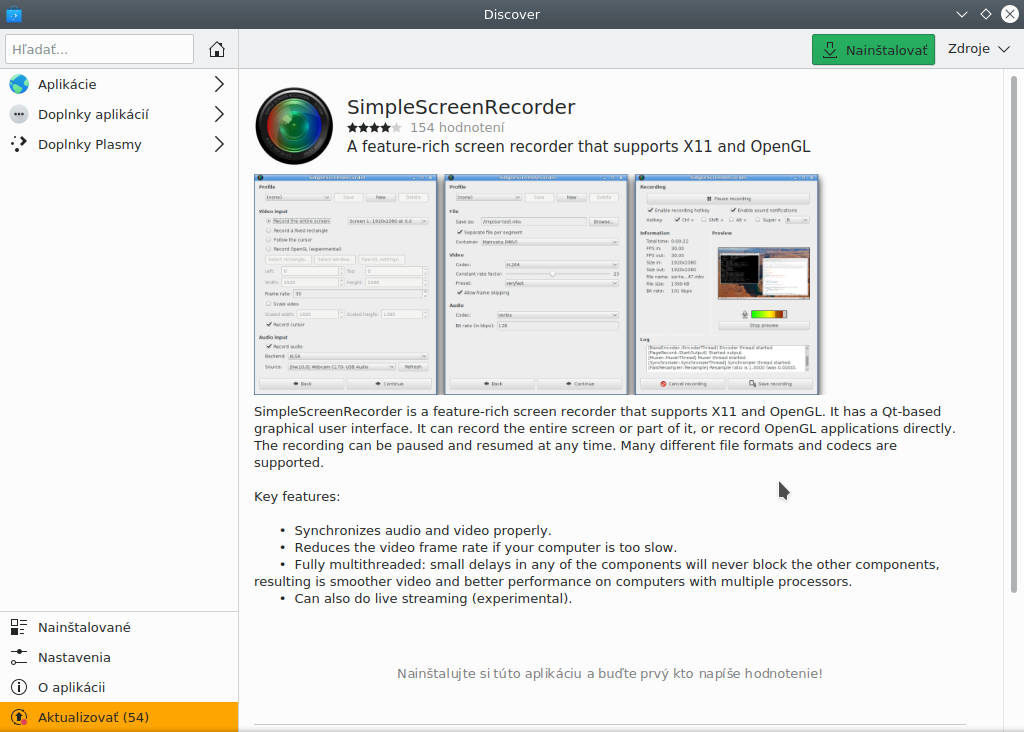Click the Doplnky Plasmy icon
The width and height of the screenshot is (1024, 732).
click(x=19, y=144)
